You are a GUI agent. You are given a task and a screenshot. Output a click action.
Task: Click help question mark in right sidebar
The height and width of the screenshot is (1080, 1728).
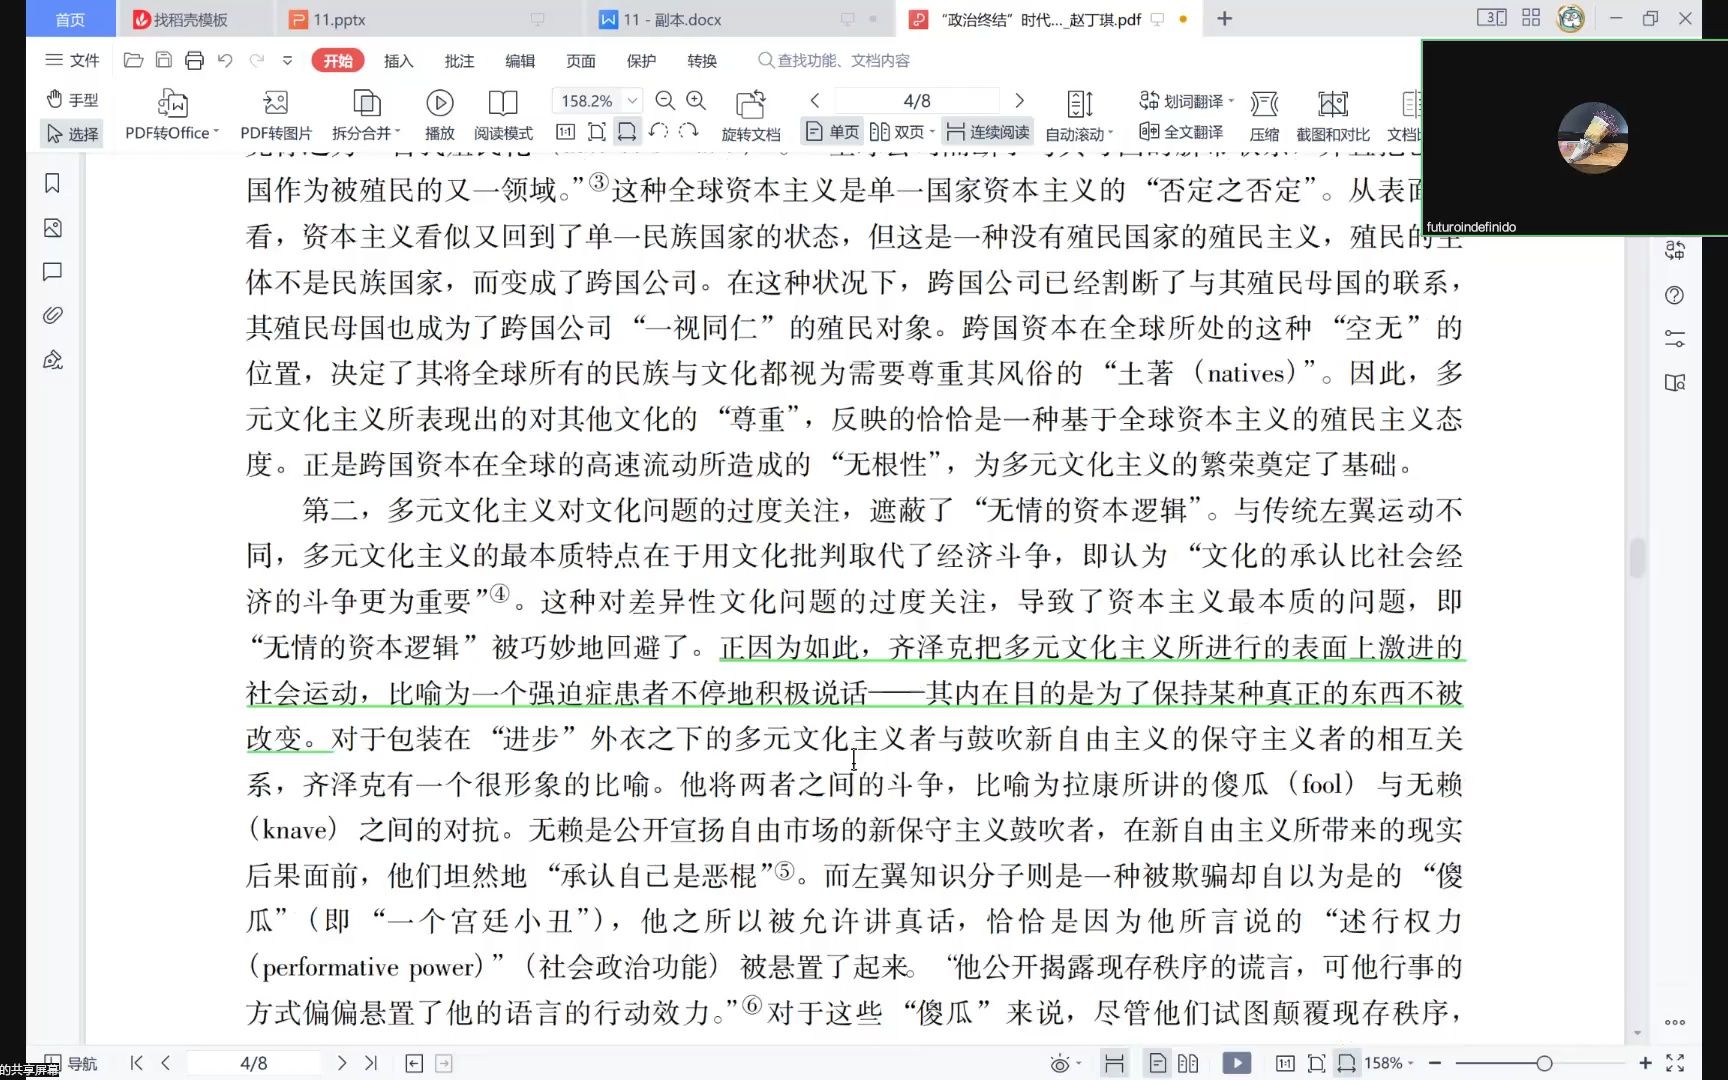1674,294
